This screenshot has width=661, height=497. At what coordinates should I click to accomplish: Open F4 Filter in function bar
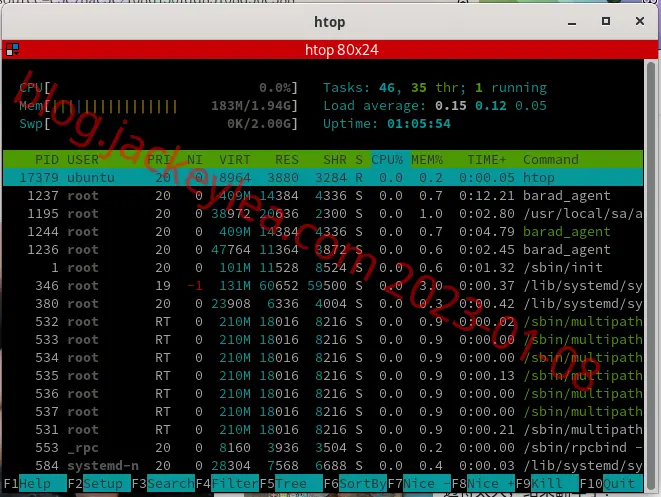tap(227, 484)
